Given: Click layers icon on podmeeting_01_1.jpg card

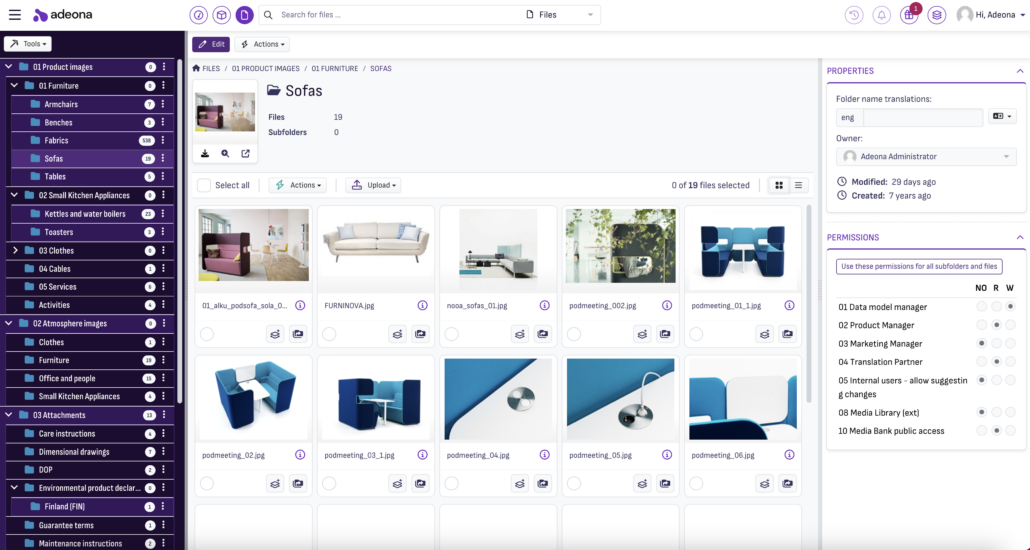Looking at the screenshot, I should 765,334.
